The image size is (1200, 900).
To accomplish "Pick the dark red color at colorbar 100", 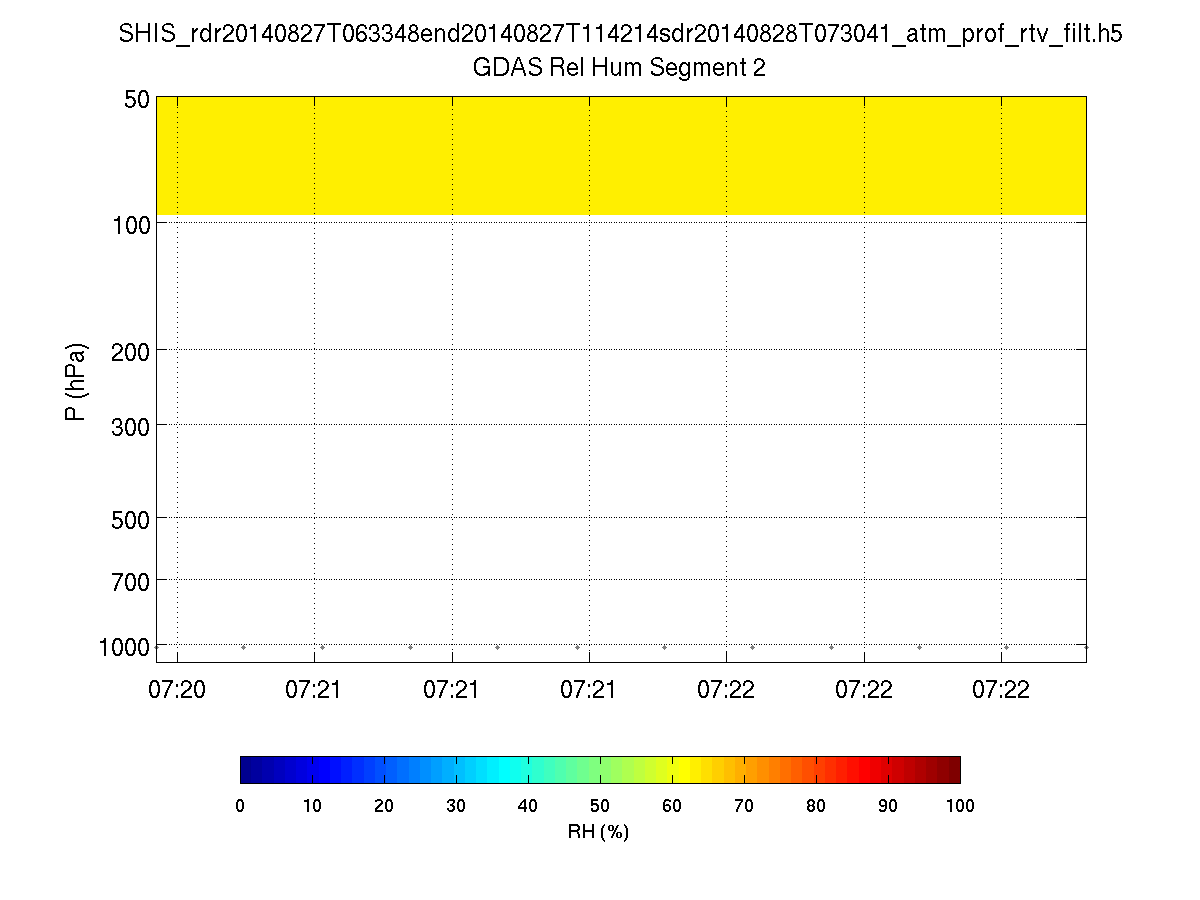I will click(x=954, y=769).
